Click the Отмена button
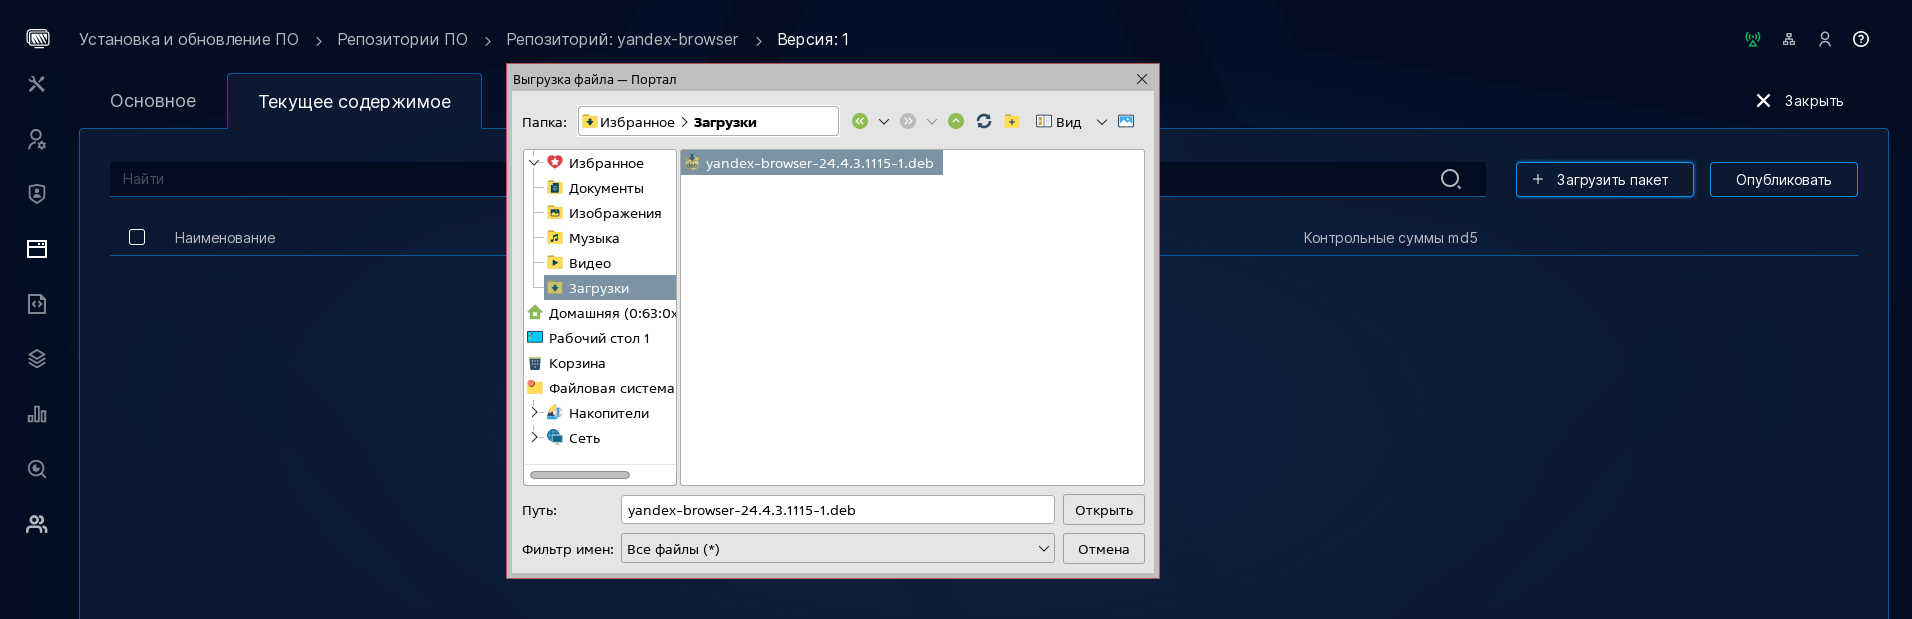This screenshot has height=619, width=1912. click(1103, 549)
